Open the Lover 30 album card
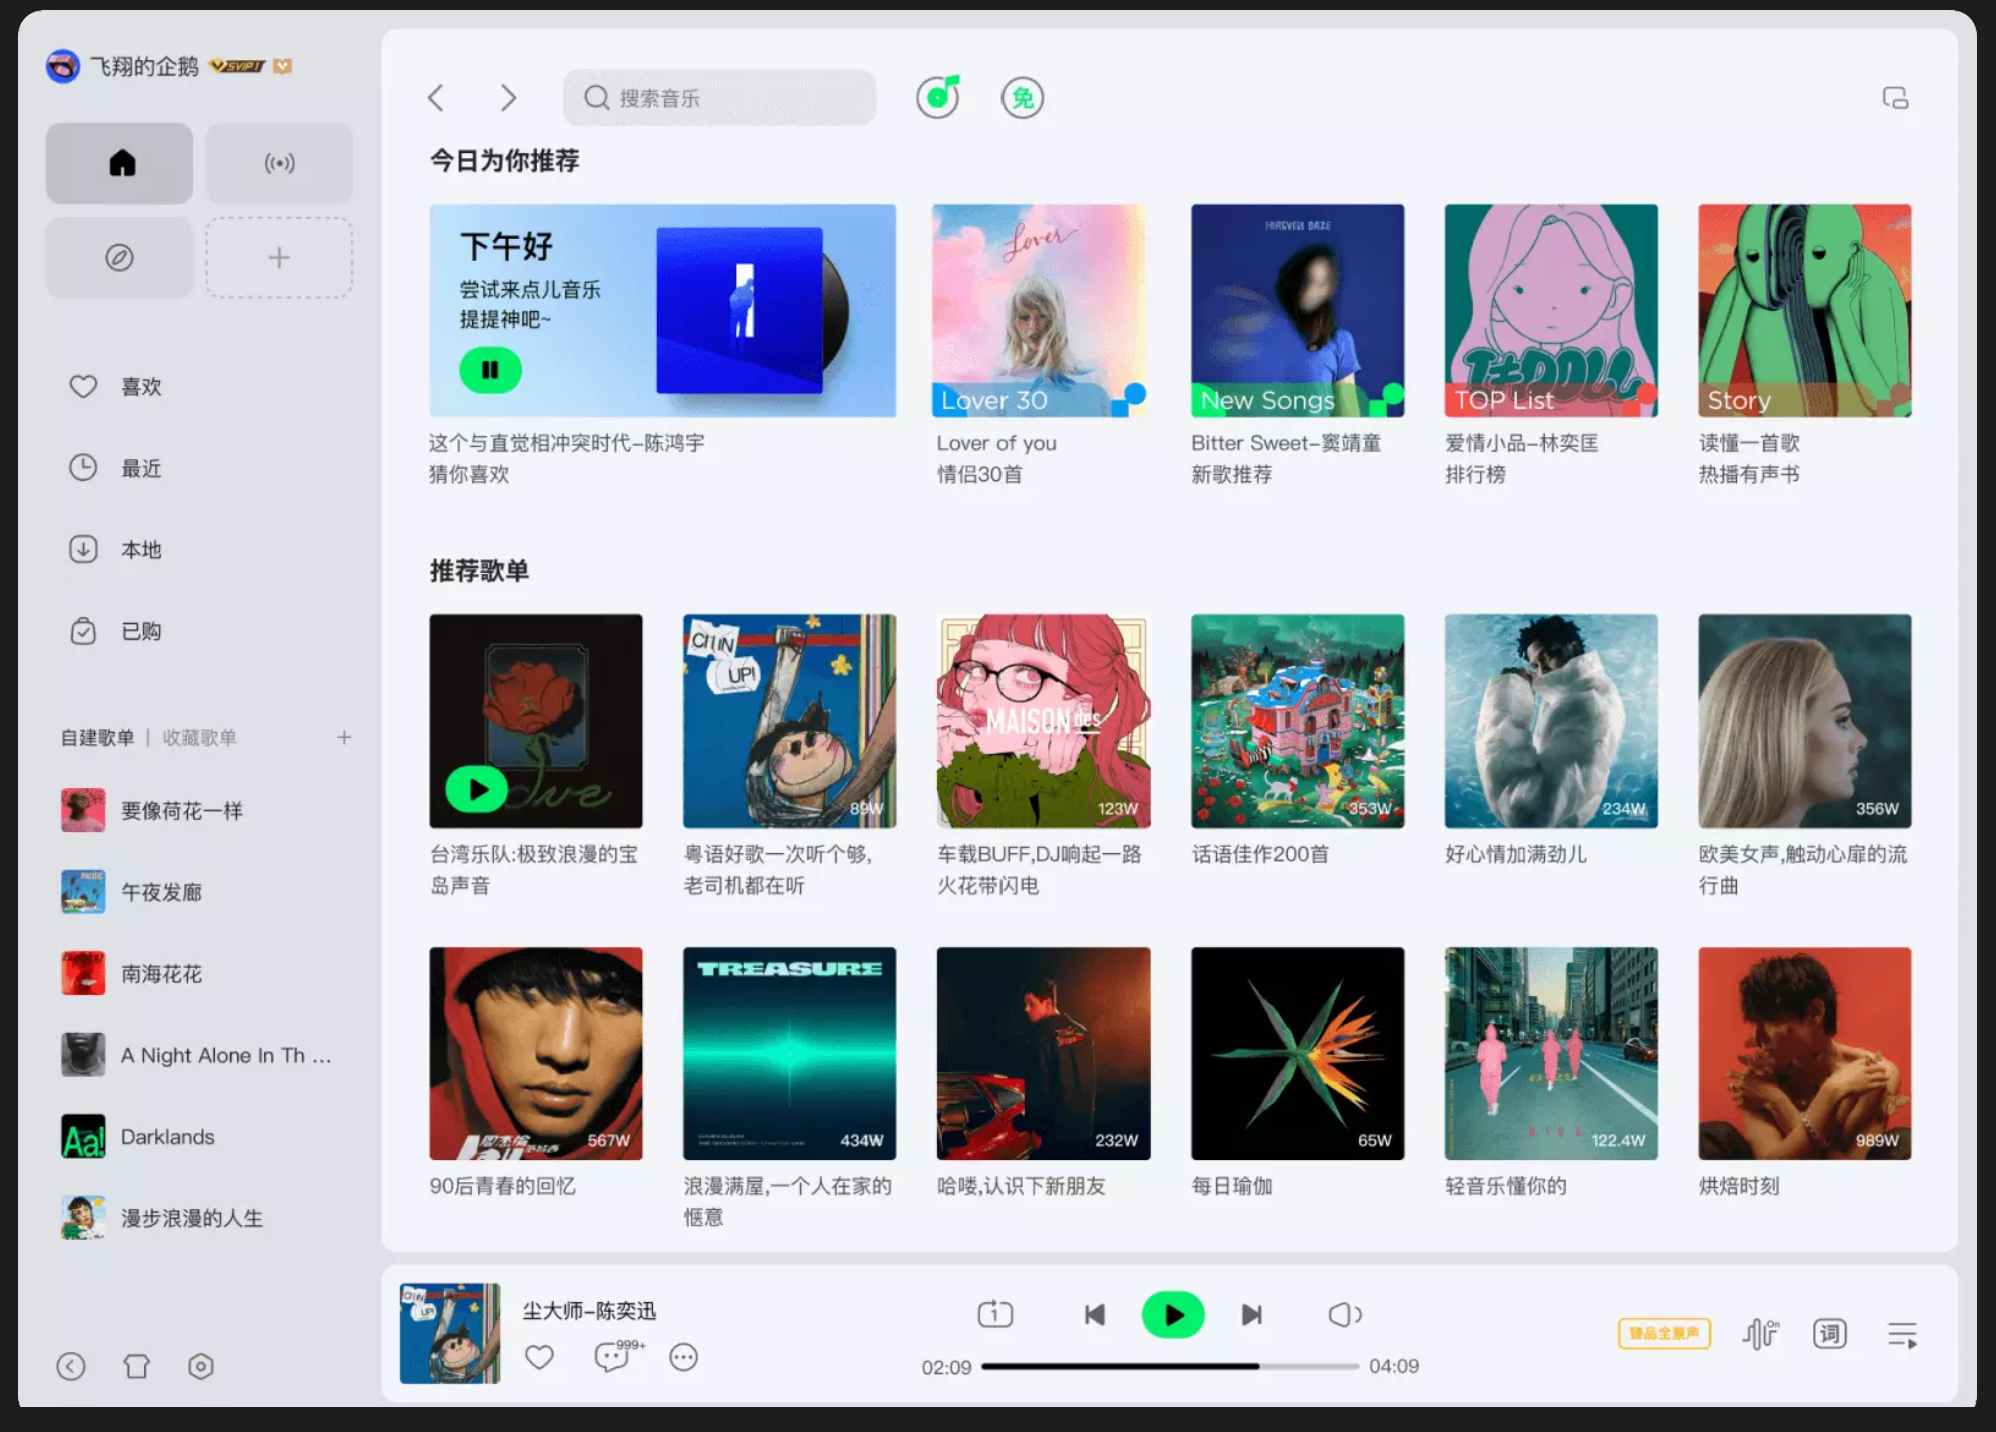 pyautogui.click(x=1039, y=311)
